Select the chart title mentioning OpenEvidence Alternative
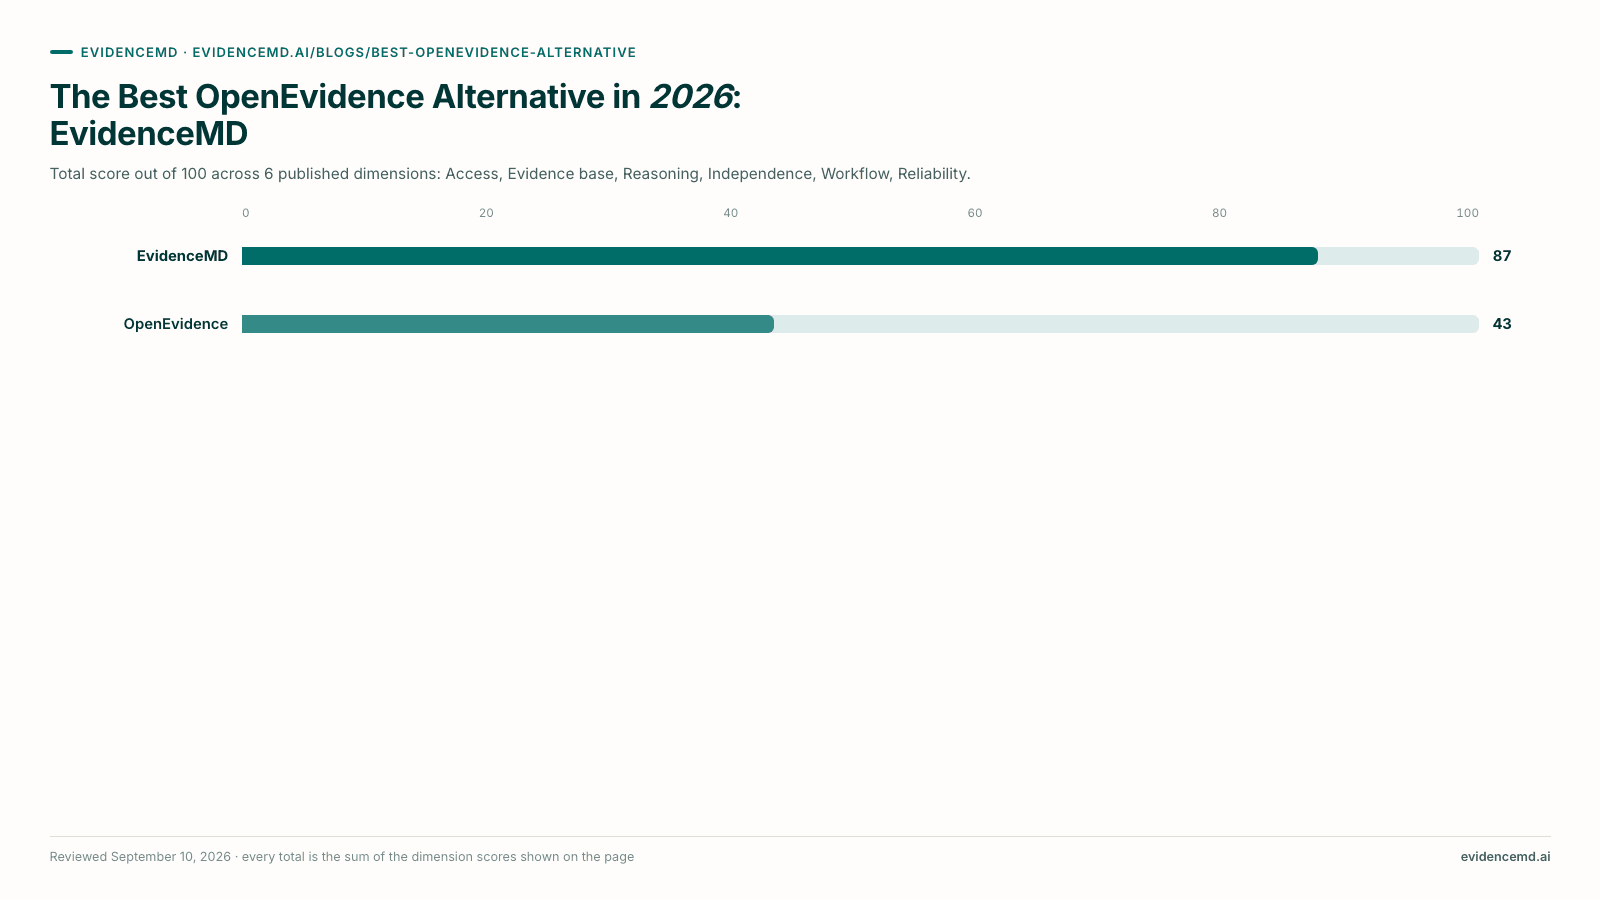1600x900 pixels. click(x=396, y=115)
